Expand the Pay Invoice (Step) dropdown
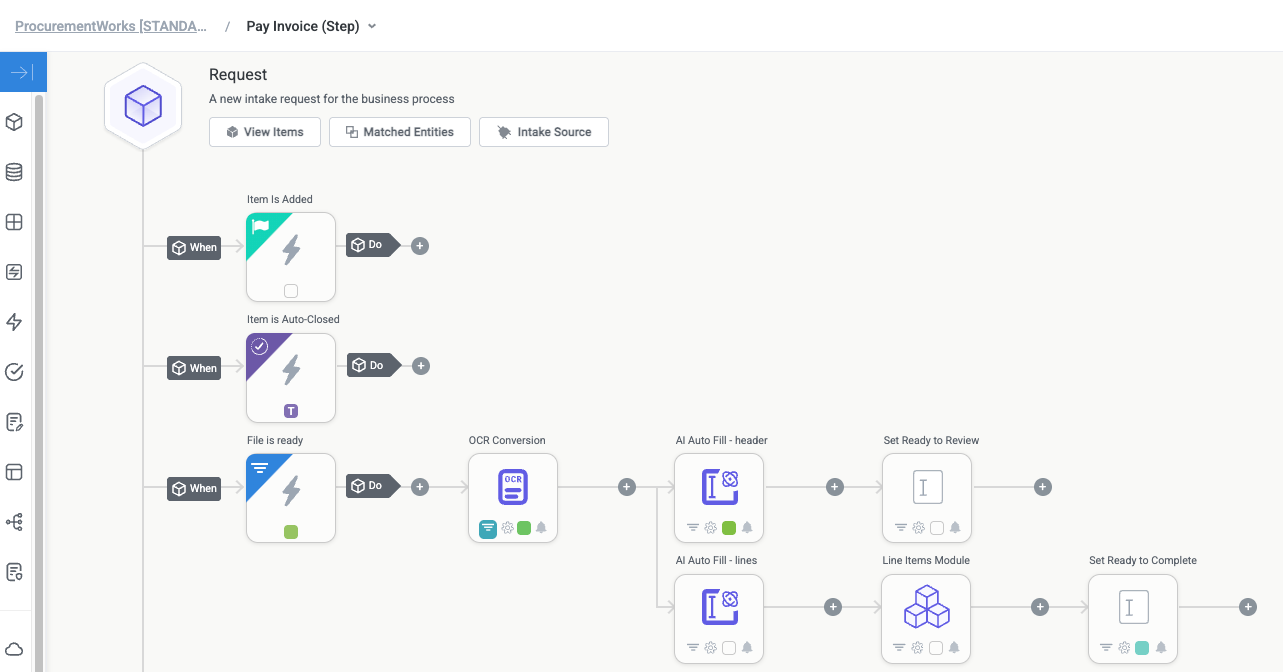Screen dimensions: 1283x672 pos(370,26)
